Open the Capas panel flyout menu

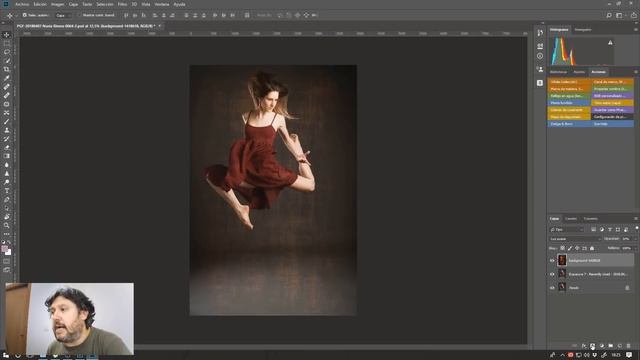[636, 219]
